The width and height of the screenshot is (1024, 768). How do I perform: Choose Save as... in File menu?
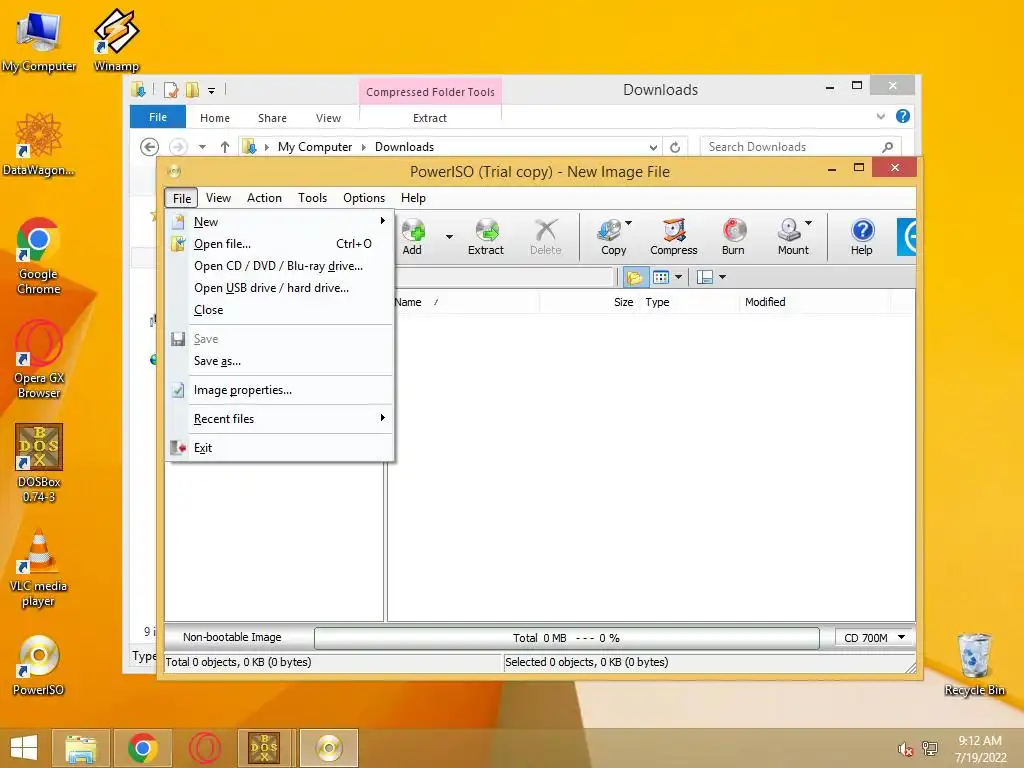[280, 361]
